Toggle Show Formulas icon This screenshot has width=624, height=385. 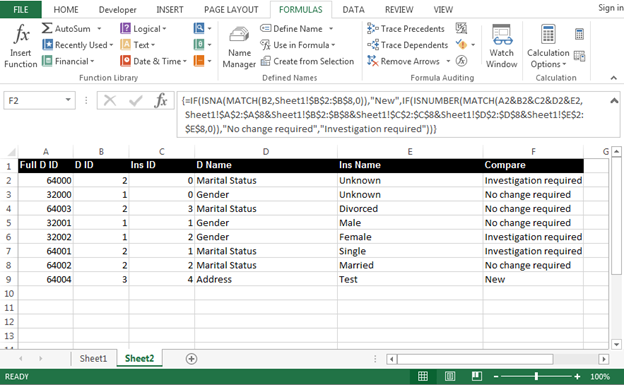point(461,28)
